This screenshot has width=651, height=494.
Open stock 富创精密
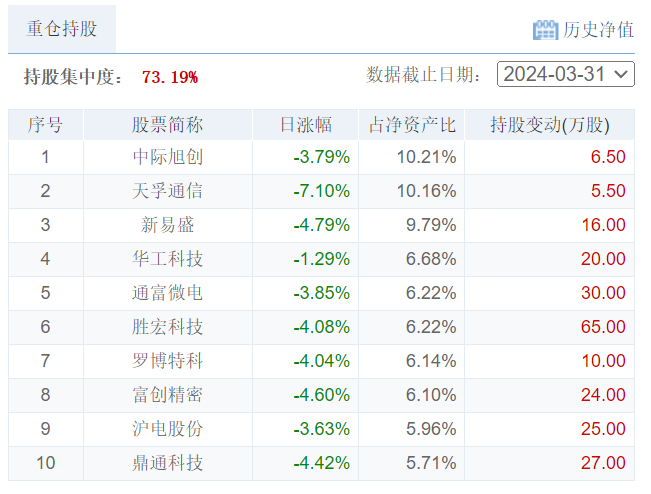tap(168, 395)
